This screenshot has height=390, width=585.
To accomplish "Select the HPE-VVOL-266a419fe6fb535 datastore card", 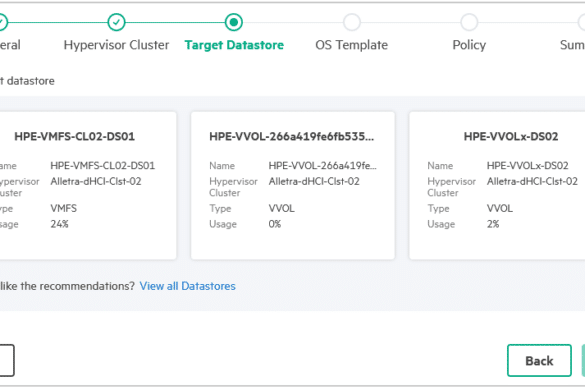I will 293,185.
